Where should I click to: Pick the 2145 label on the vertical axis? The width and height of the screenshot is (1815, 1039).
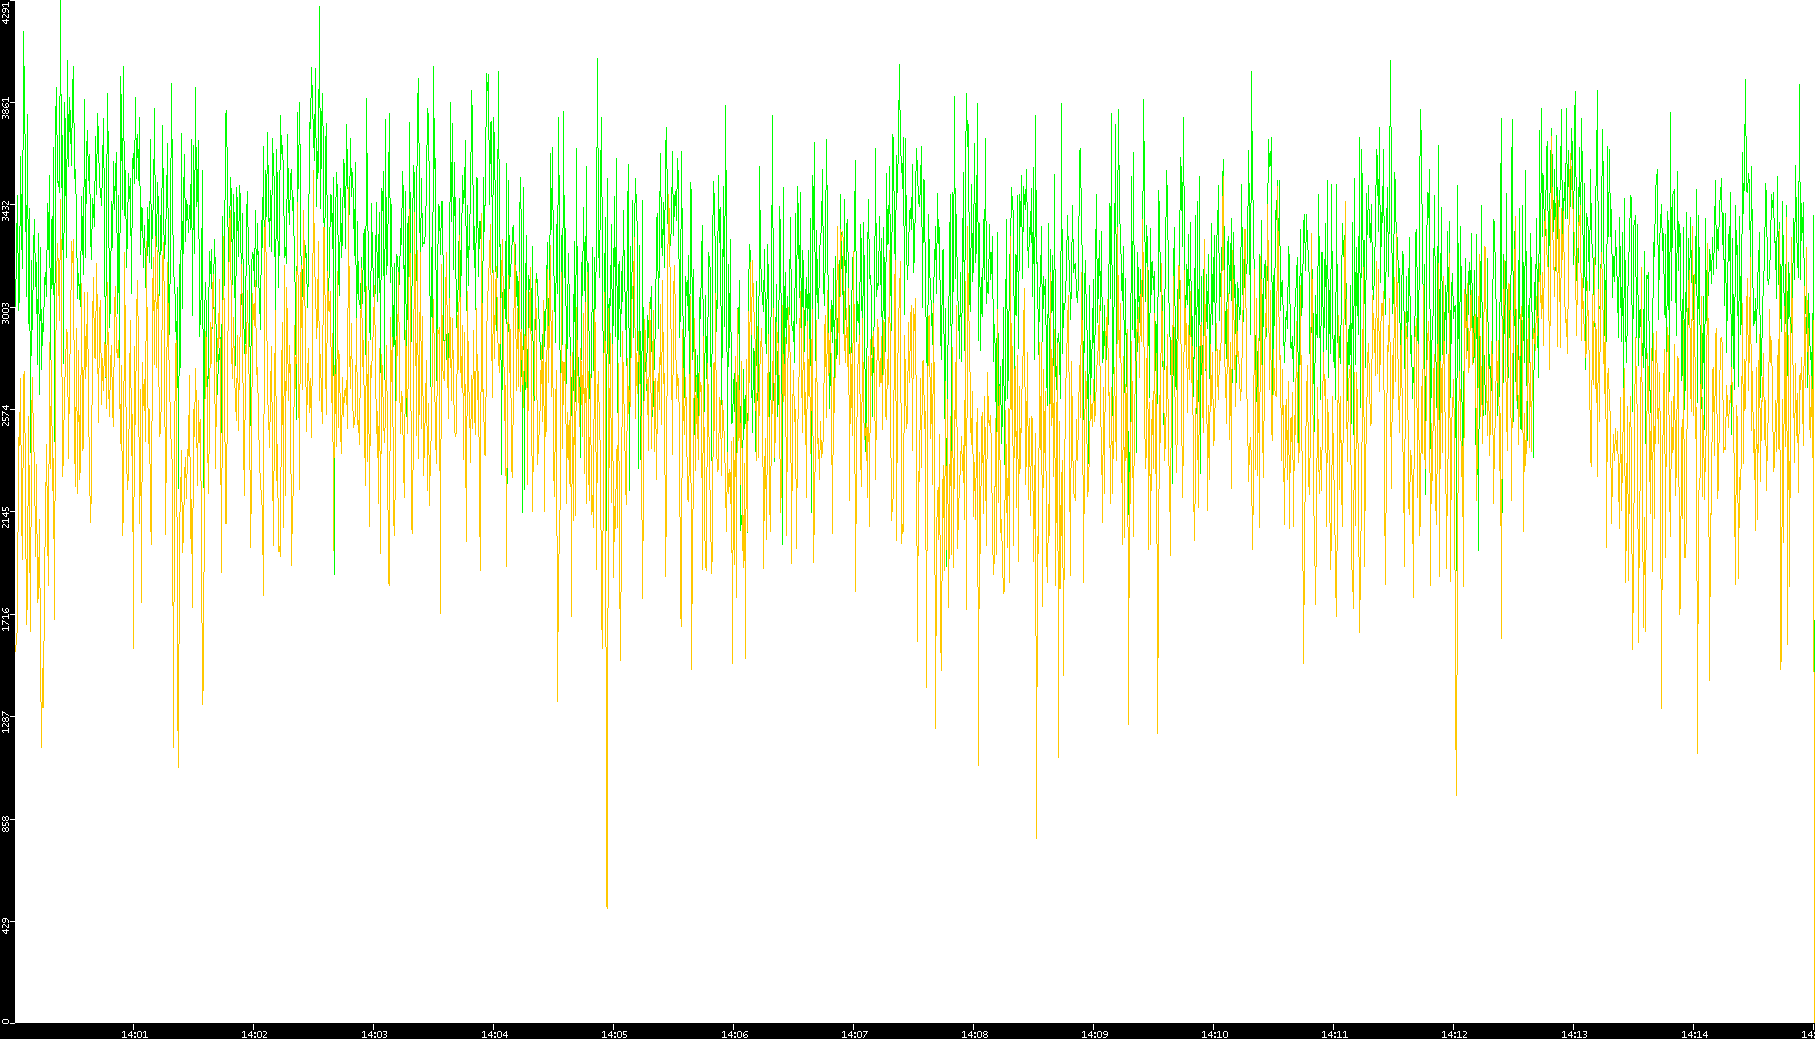pyautogui.click(x=7, y=516)
